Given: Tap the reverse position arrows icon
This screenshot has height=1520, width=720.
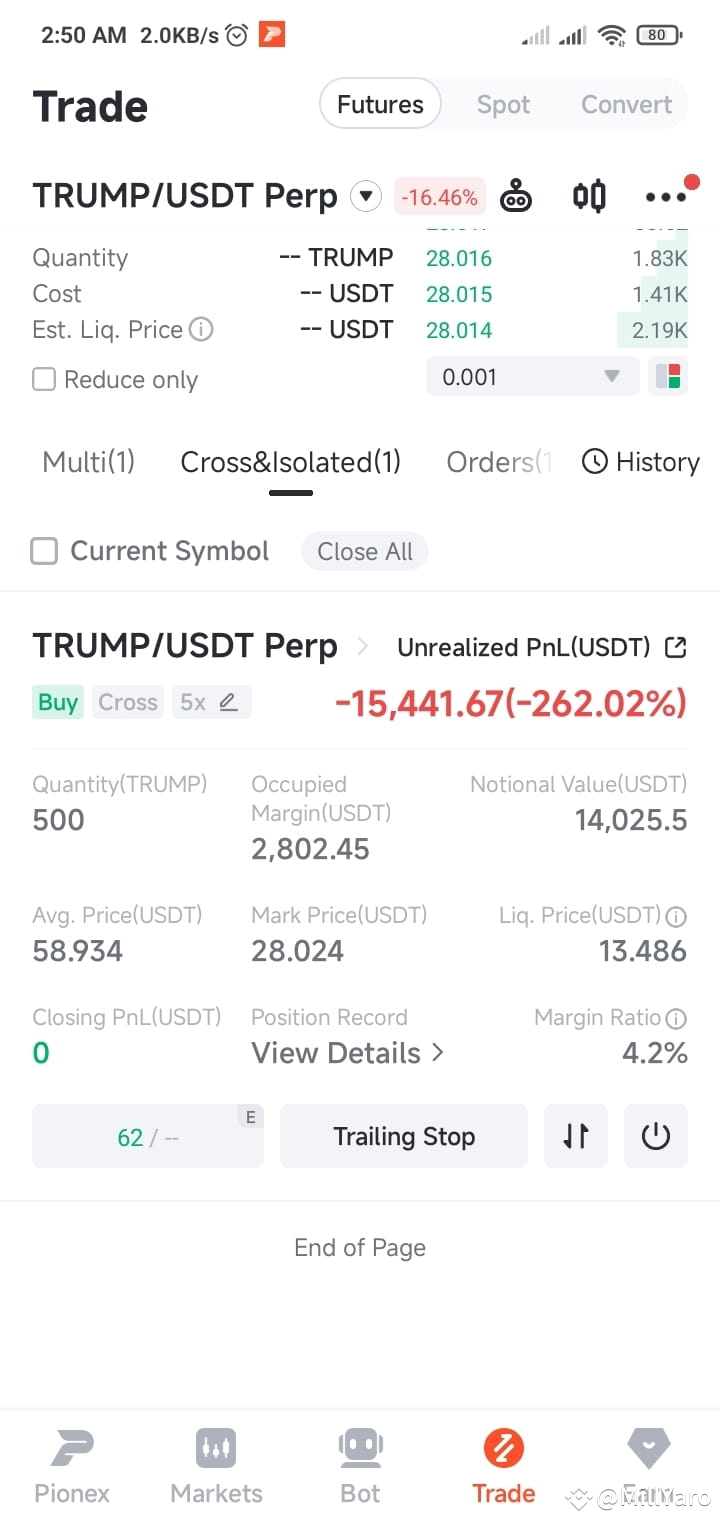Looking at the screenshot, I should click(x=576, y=1136).
